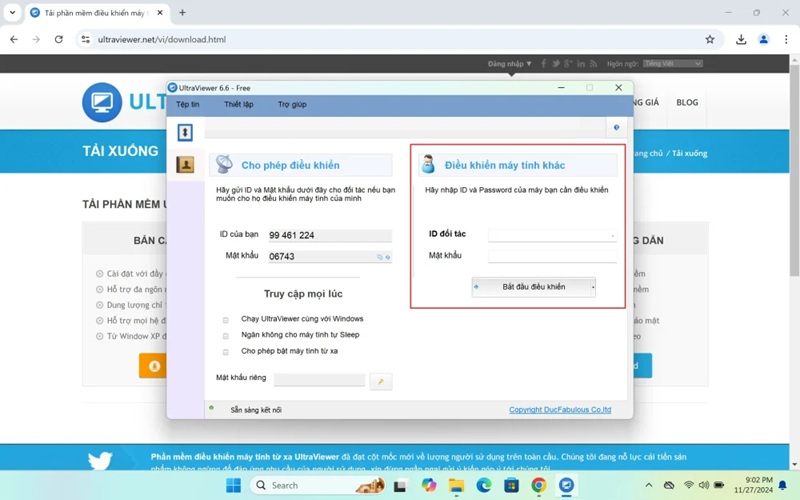Click the copy icon in the Mật khẩu field
The image size is (800, 500).
(x=380, y=257)
